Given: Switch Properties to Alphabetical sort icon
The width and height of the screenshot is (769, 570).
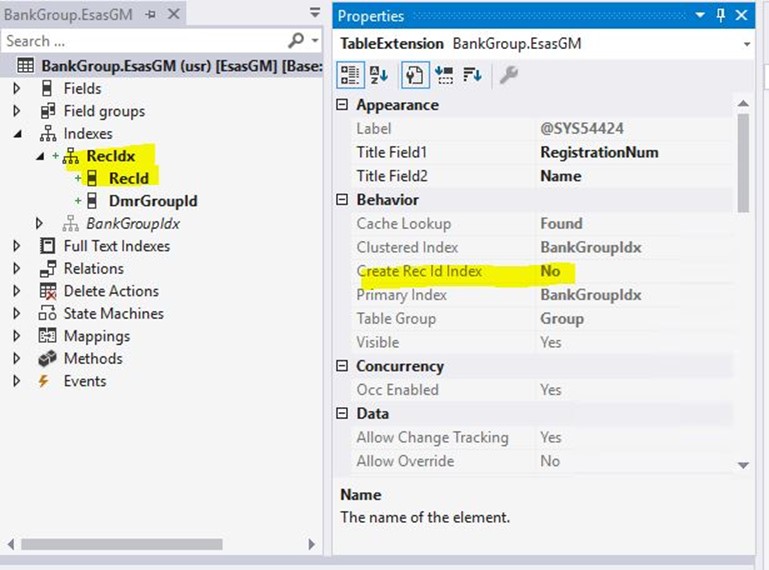Looking at the screenshot, I should (x=379, y=75).
